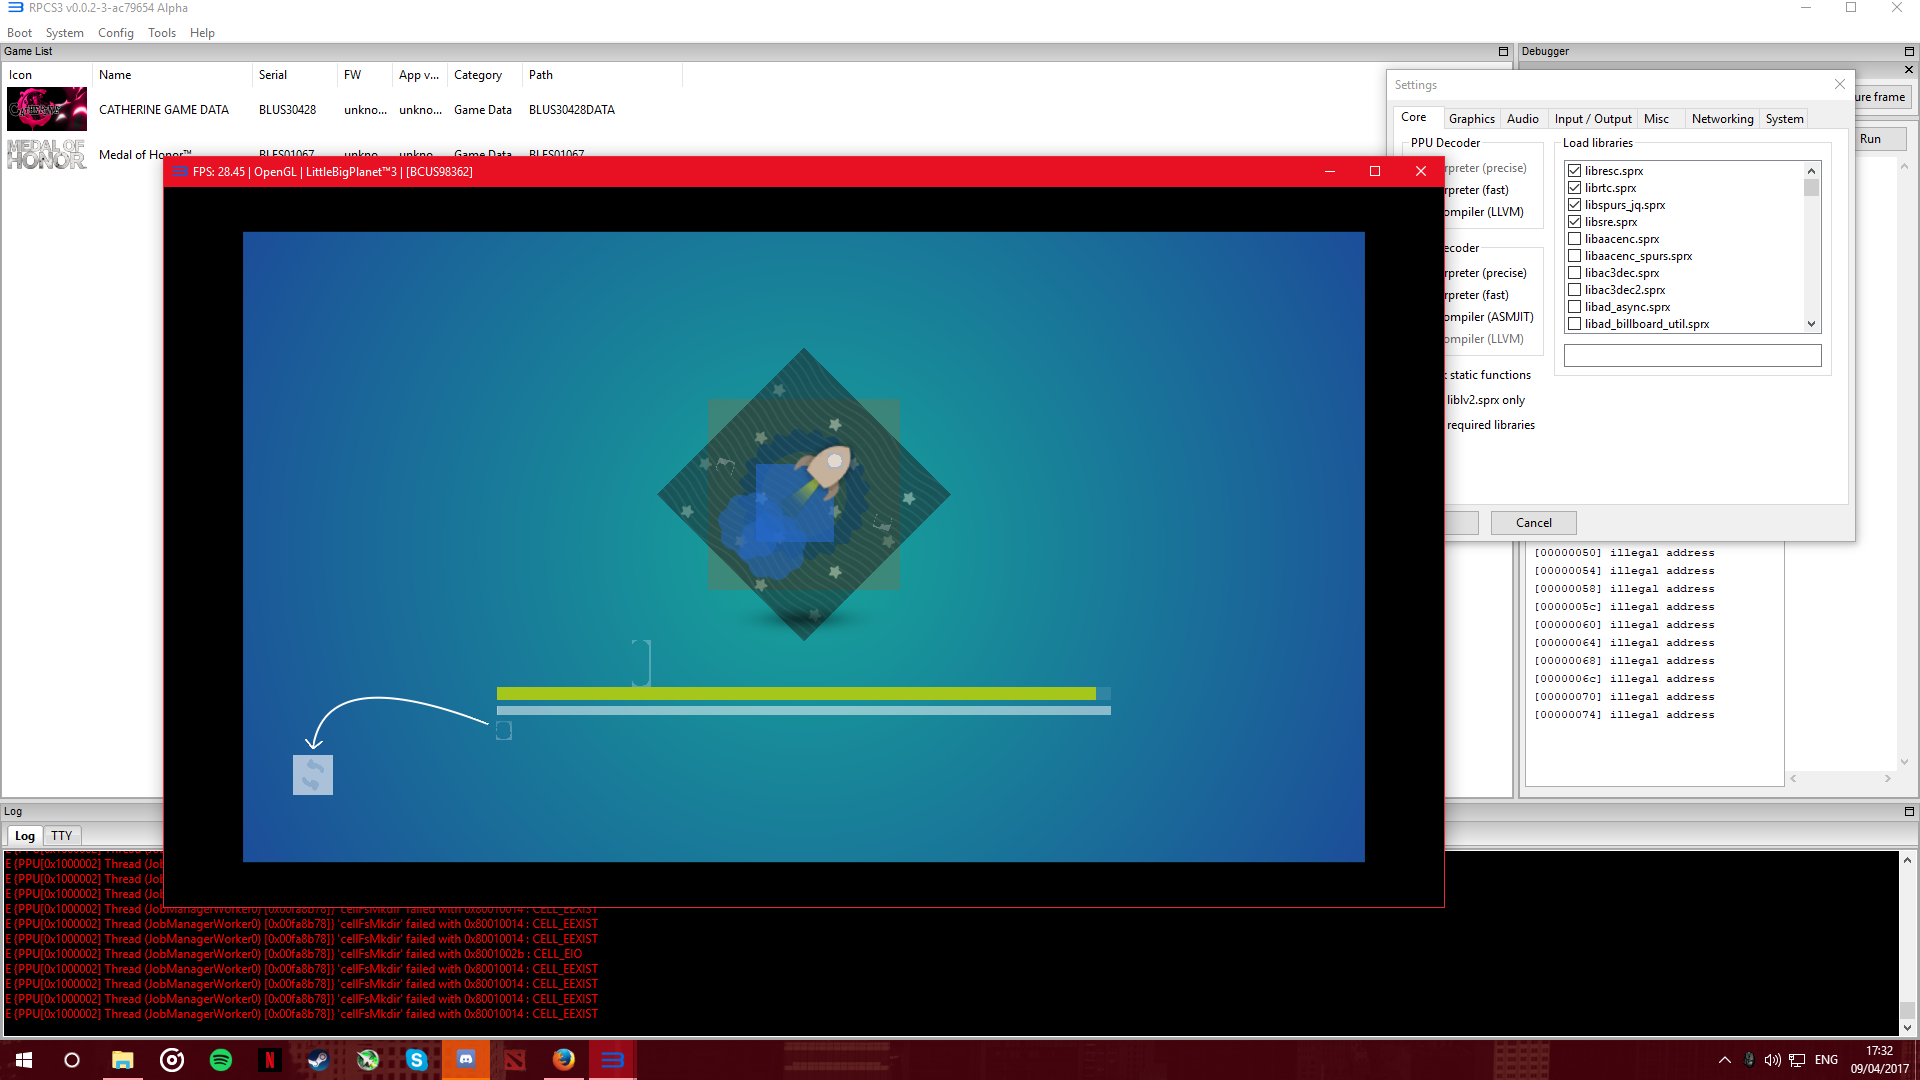Viewport: 1920px width, 1080px height.
Task: Open Skype from the taskbar
Action: click(417, 1060)
